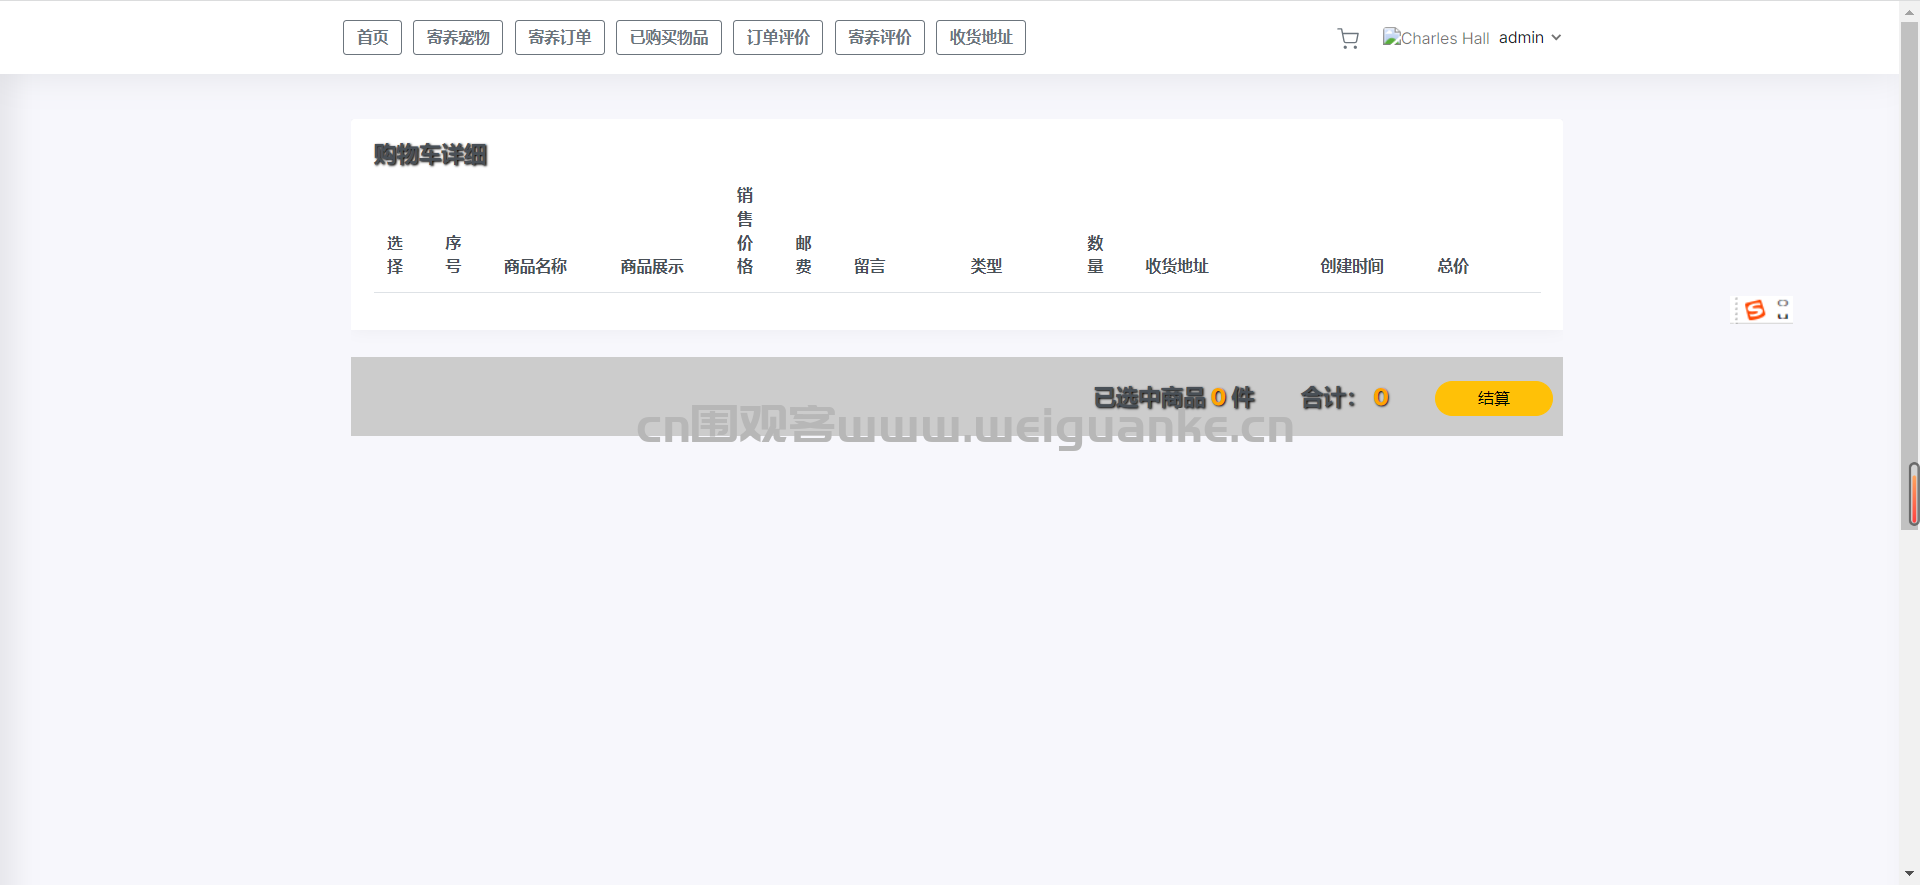
Task: Click the 合计 total amount text
Action: (1345, 398)
